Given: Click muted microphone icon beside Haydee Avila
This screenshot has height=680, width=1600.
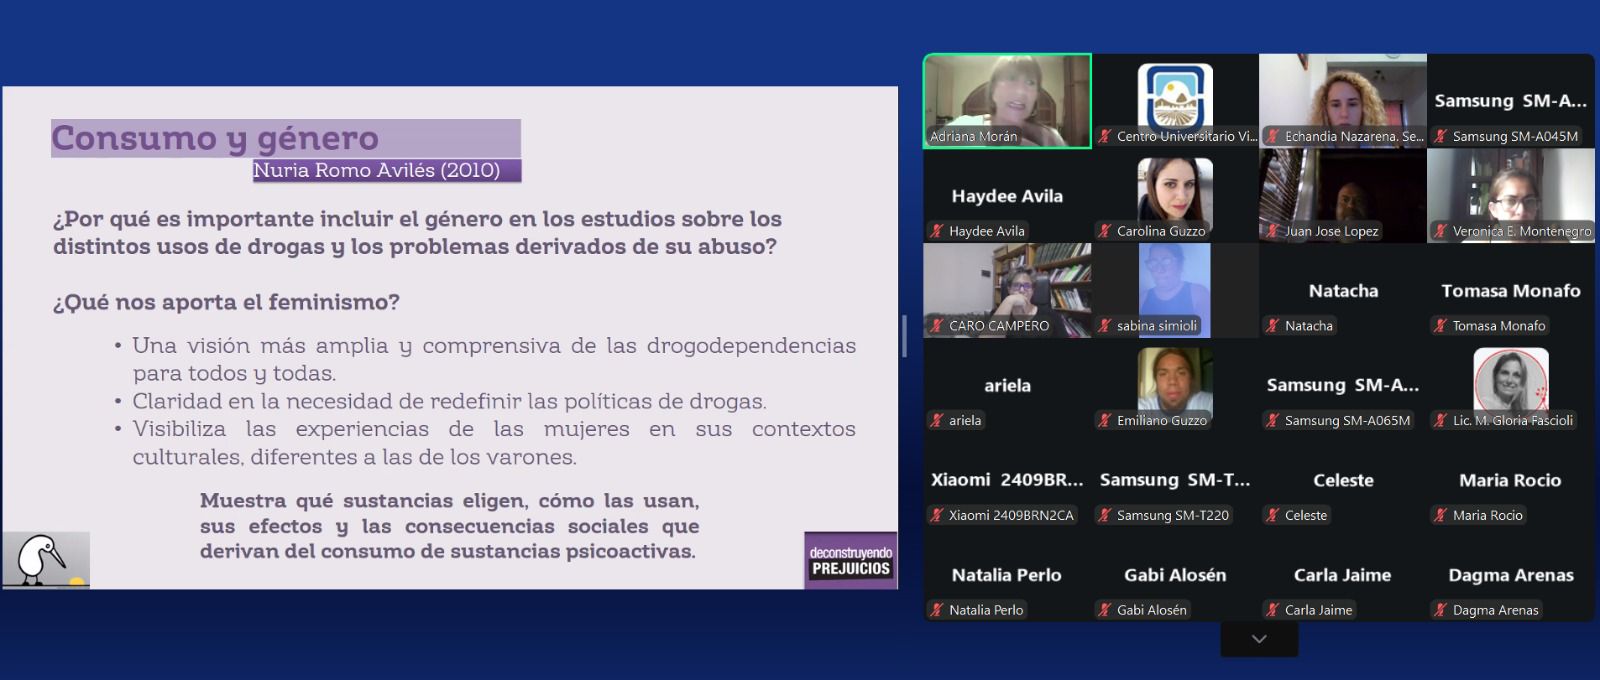Looking at the screenshot, I should point(937,231).
